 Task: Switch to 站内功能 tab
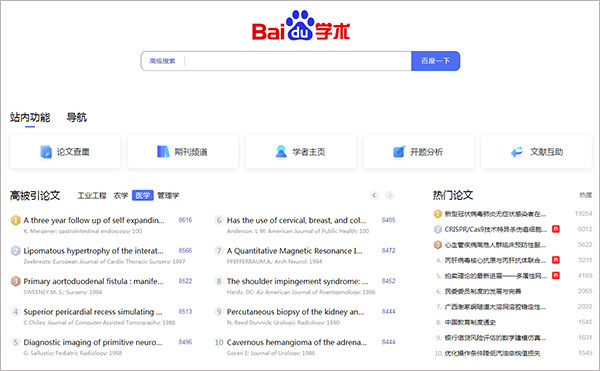[x=30, y=117]
